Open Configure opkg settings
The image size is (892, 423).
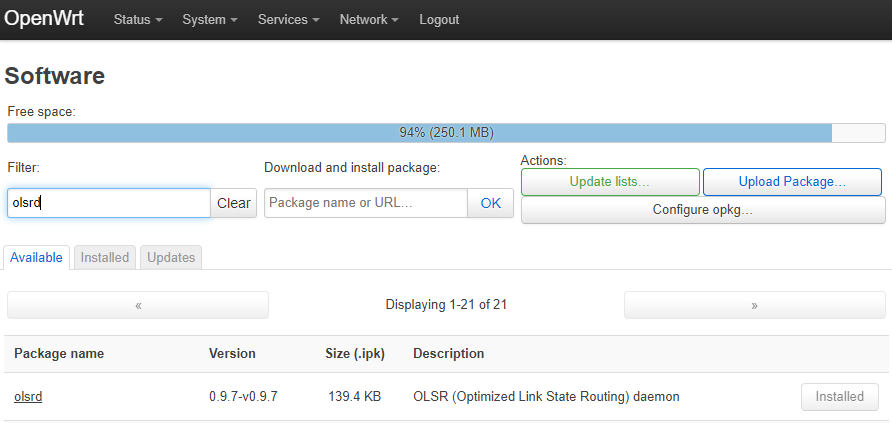coord(702,210)
